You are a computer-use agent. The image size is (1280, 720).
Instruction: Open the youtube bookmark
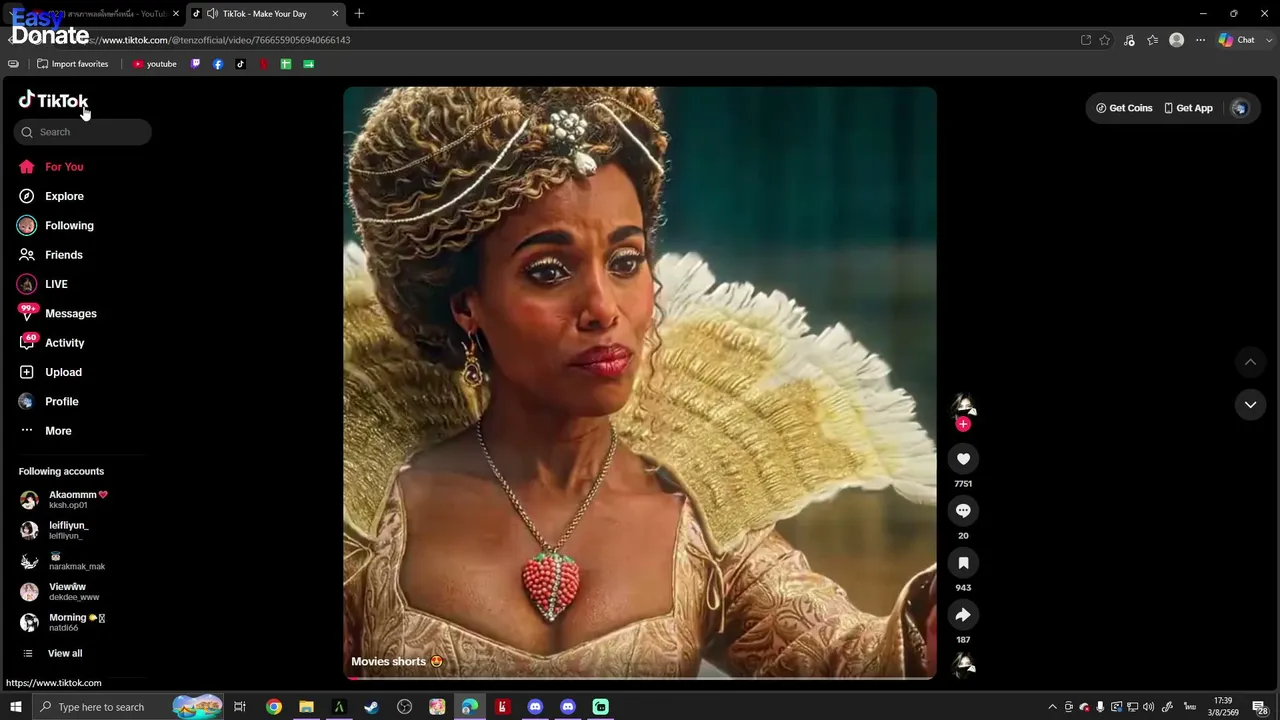click(x=154, y=64)
